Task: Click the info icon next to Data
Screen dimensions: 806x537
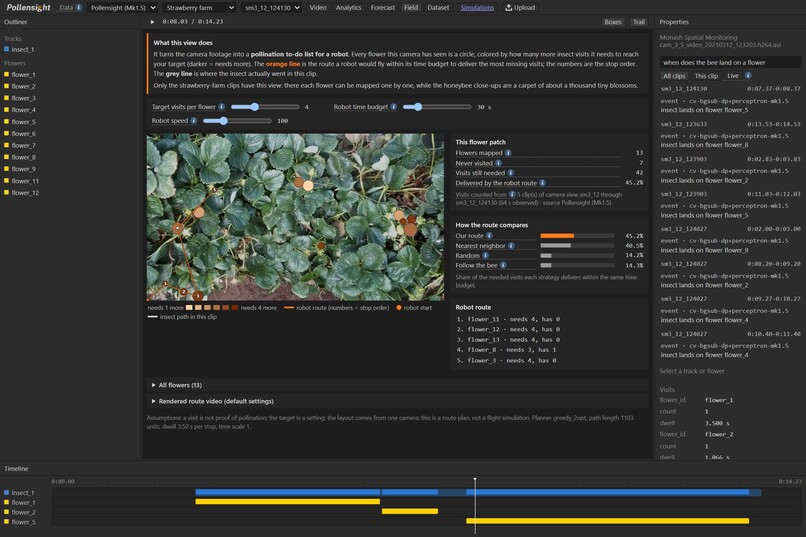Action: tap(79, 8)
